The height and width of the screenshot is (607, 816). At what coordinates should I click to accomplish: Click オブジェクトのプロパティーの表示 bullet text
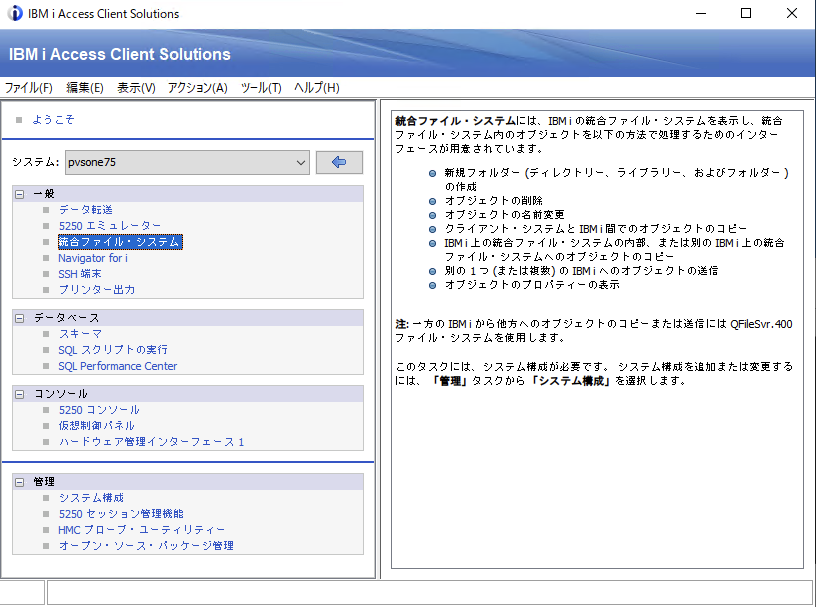pyautogui.click(x=532, y=285)
